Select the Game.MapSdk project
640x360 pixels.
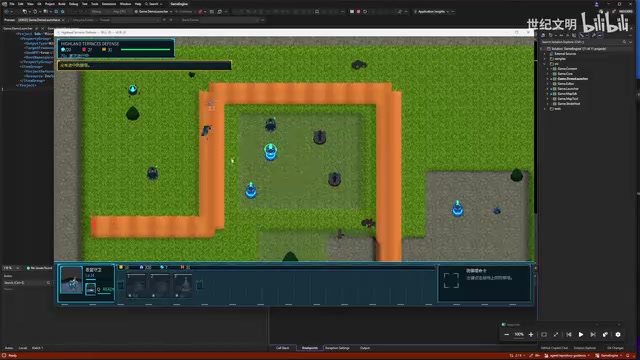(567, 93)
